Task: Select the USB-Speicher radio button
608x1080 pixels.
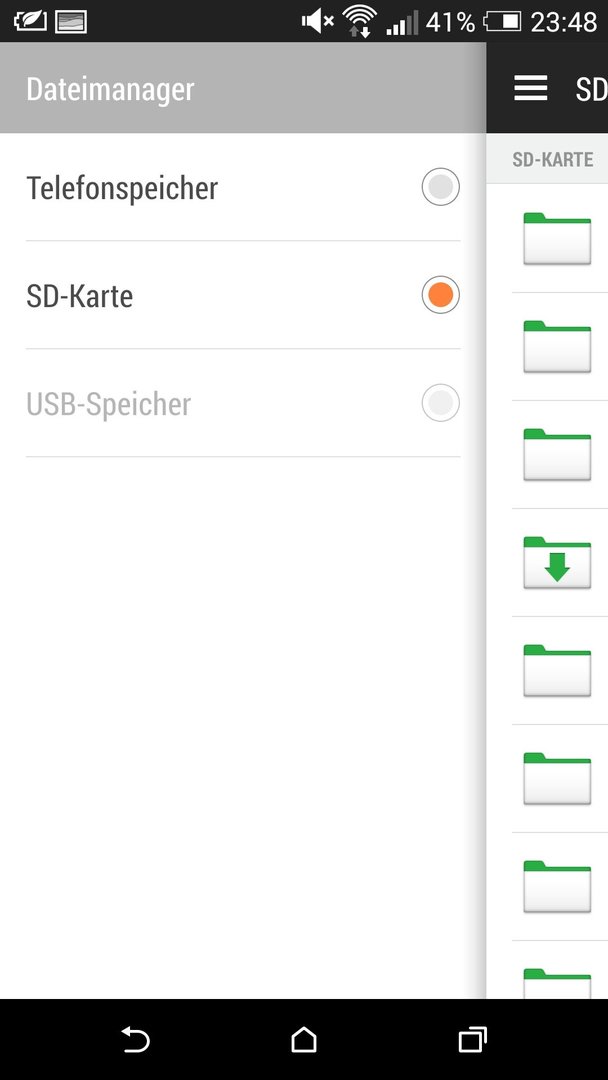Action: point(441,403)
